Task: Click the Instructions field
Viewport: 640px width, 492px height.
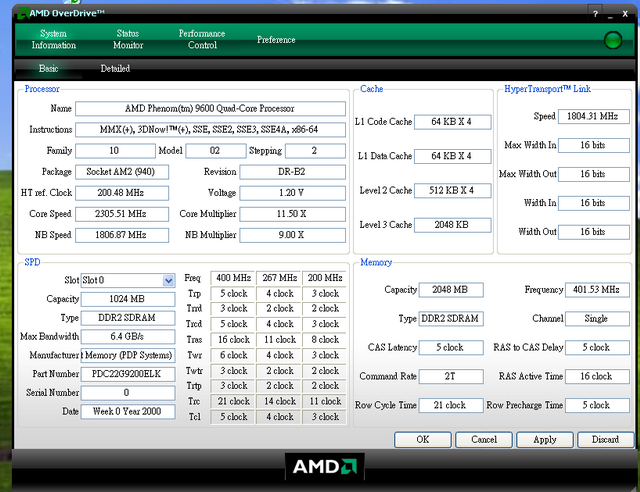Action: pyautogui.click(x=210, y=129)
